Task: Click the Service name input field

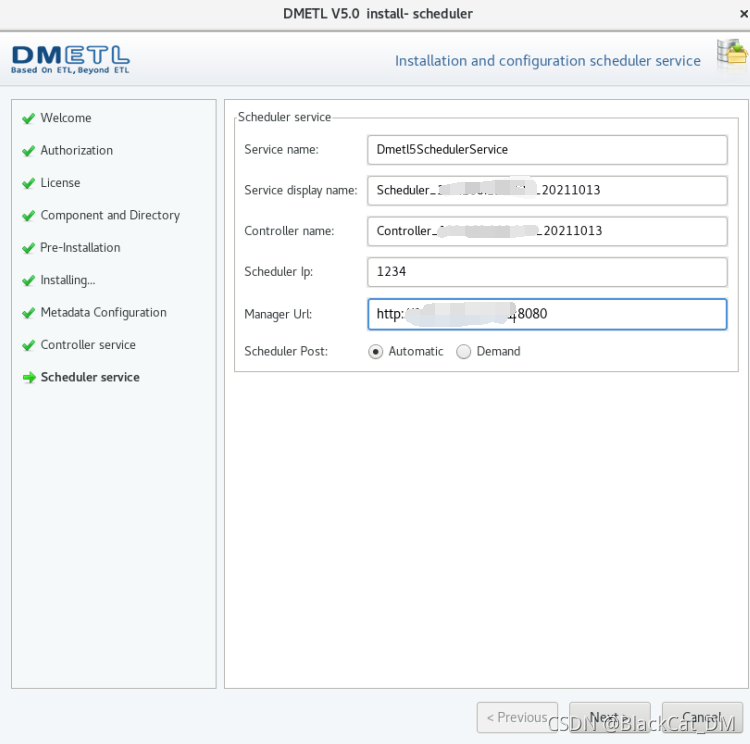Action: [x=547, y=150]
